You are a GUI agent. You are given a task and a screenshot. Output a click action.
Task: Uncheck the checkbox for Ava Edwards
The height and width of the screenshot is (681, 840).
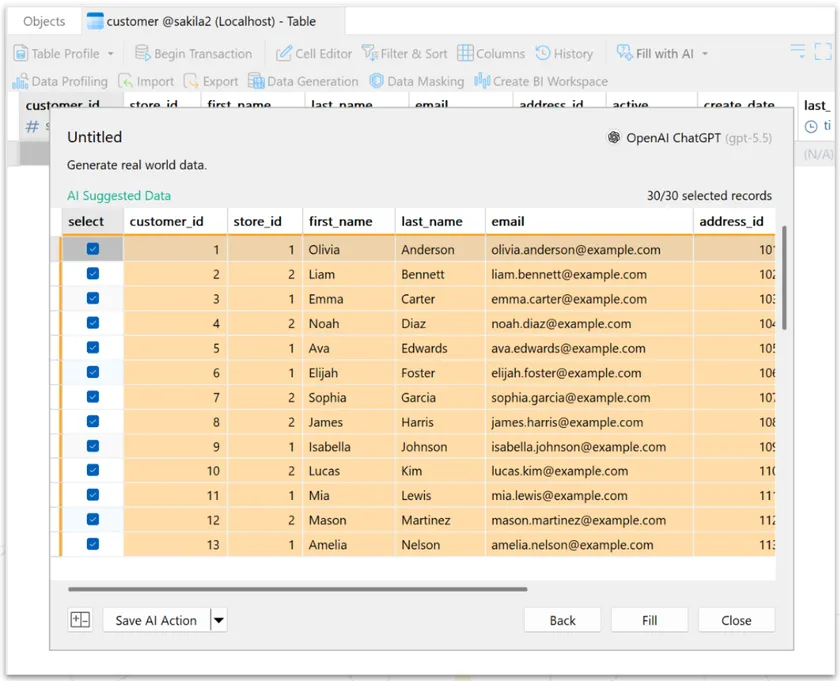click(x=93, y=347)
